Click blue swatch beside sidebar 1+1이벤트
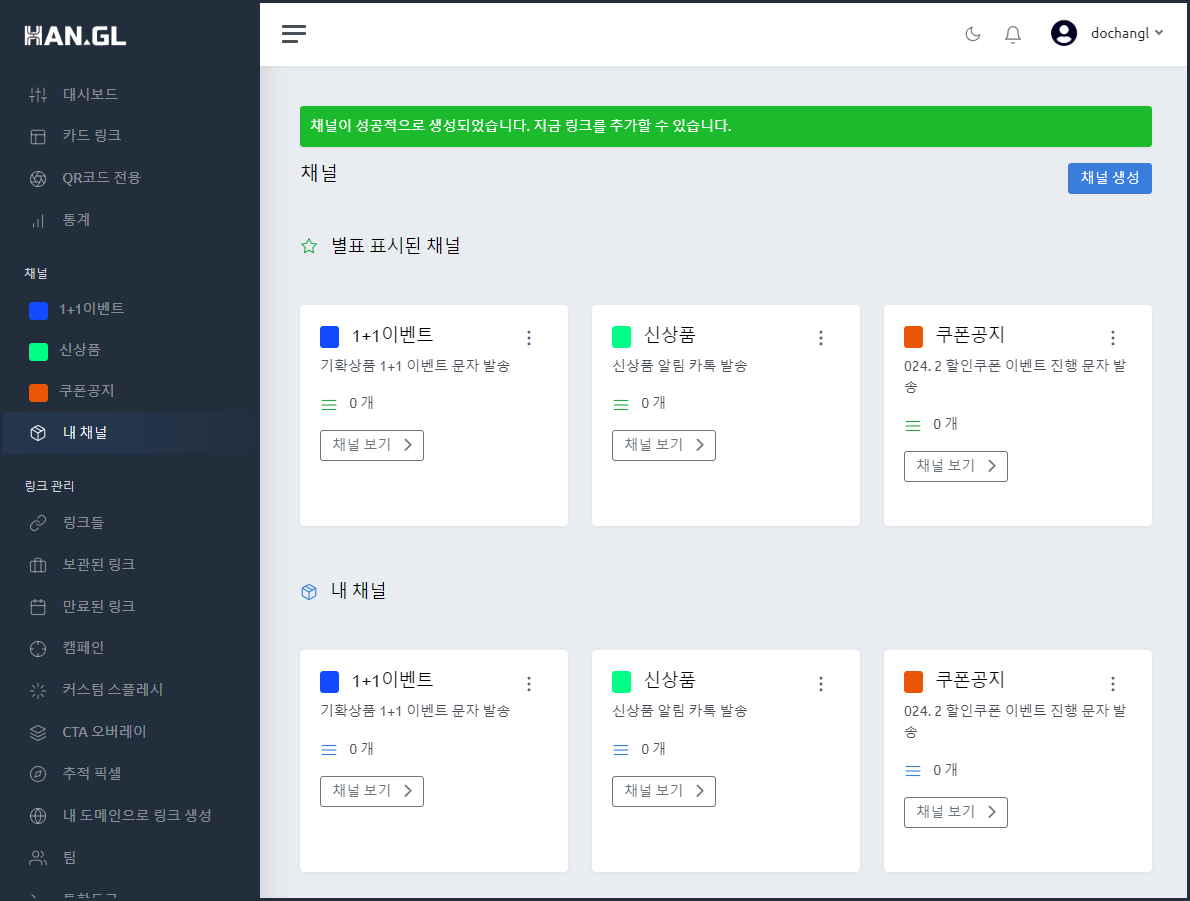 click(x=38, y=310)
